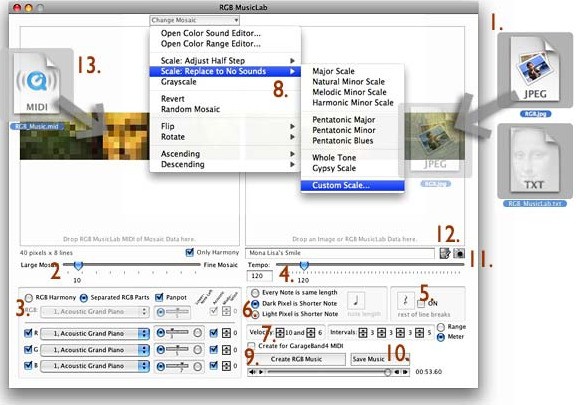Click the edit-note icon beside the title field

coord(445,253)
